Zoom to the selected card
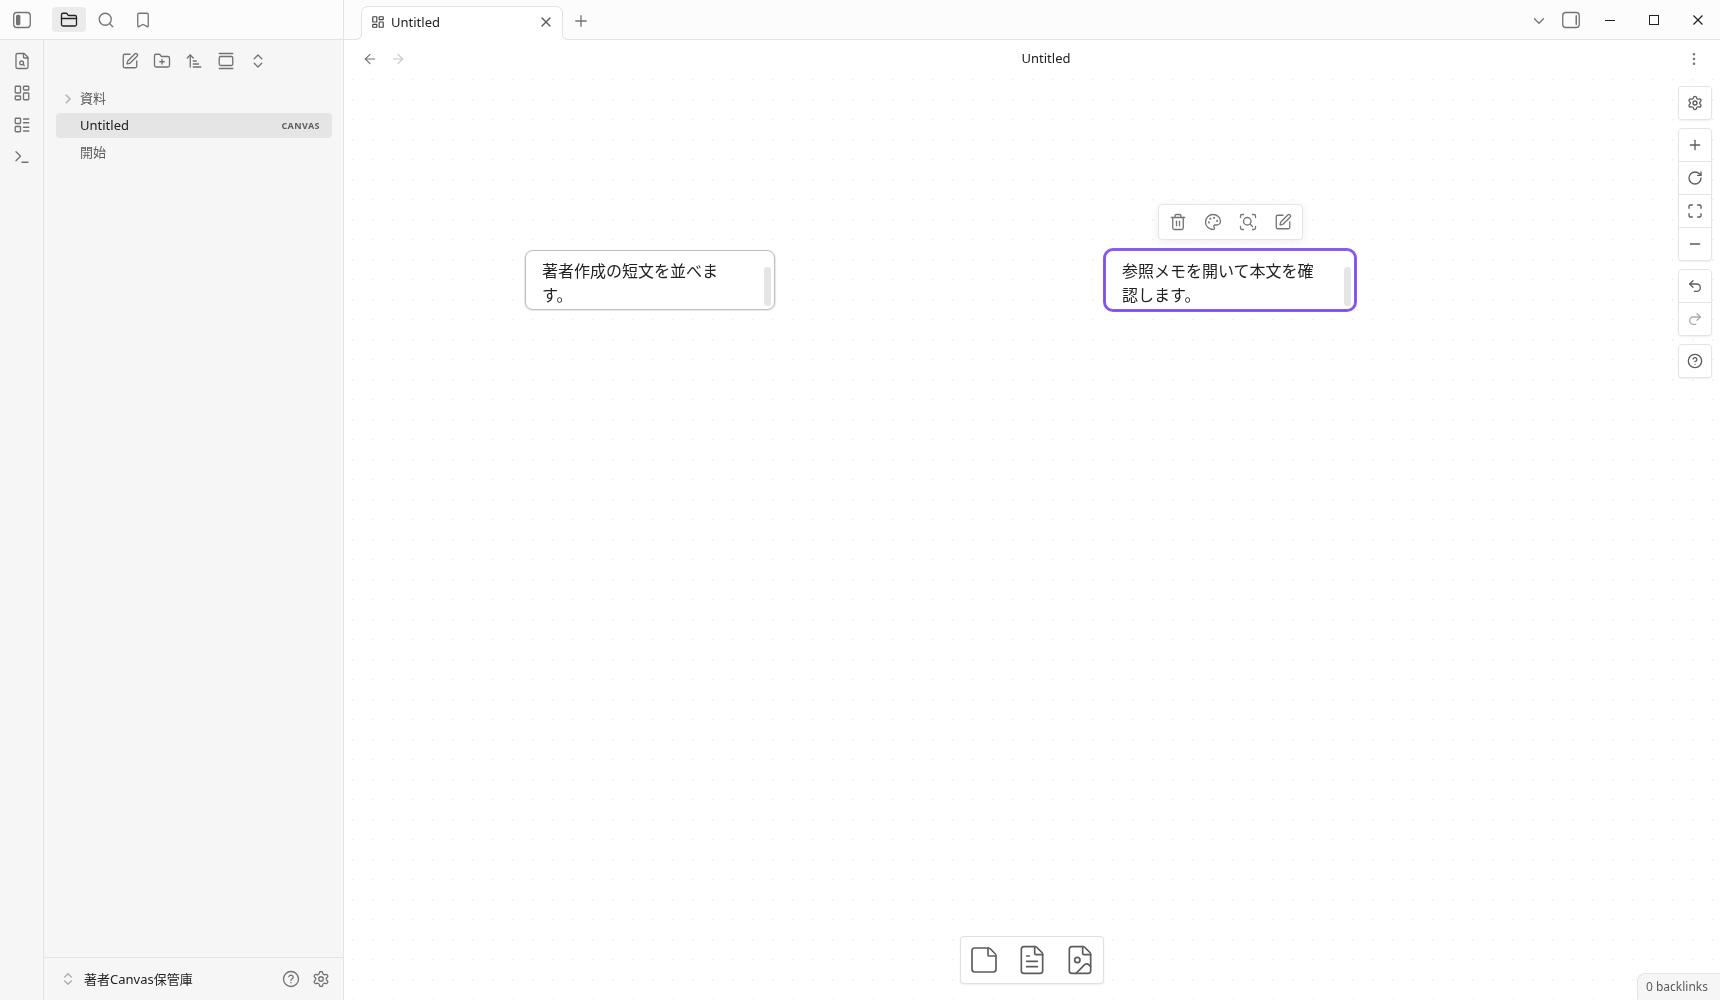1720x1000 pixels. 1248,222
